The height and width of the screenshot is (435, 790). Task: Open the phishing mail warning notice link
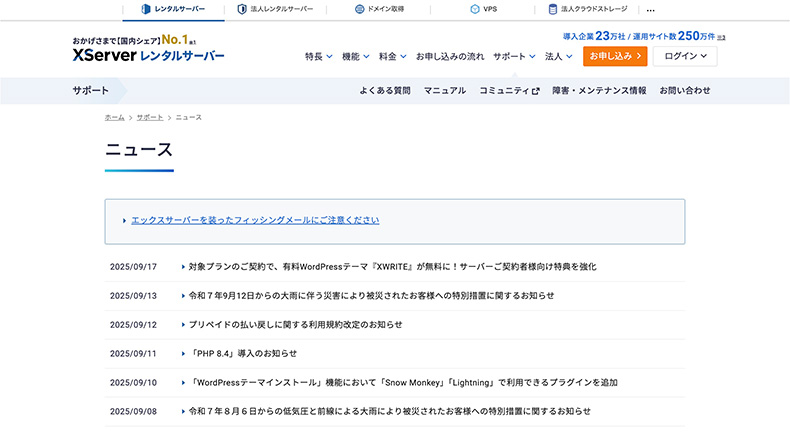(x=255, y=220)
